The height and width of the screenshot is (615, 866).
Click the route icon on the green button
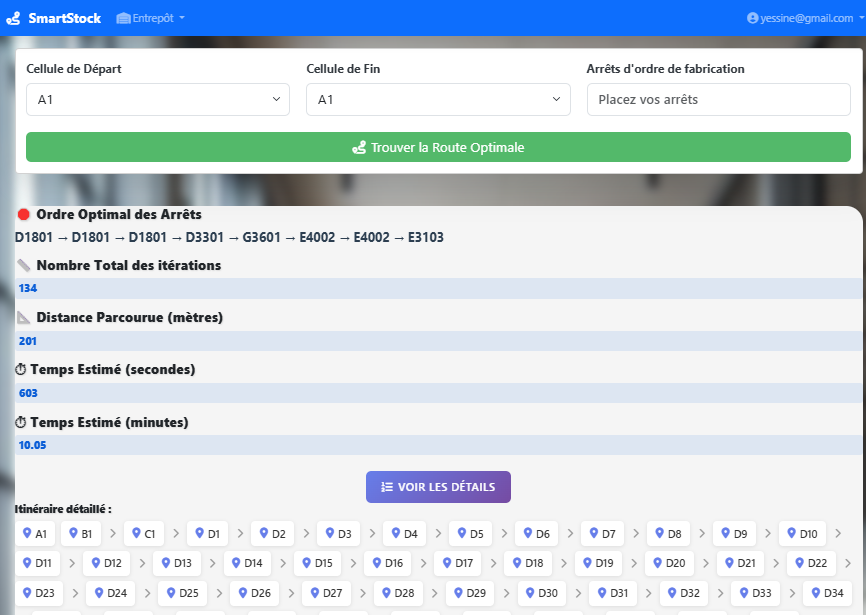[360, 147]
